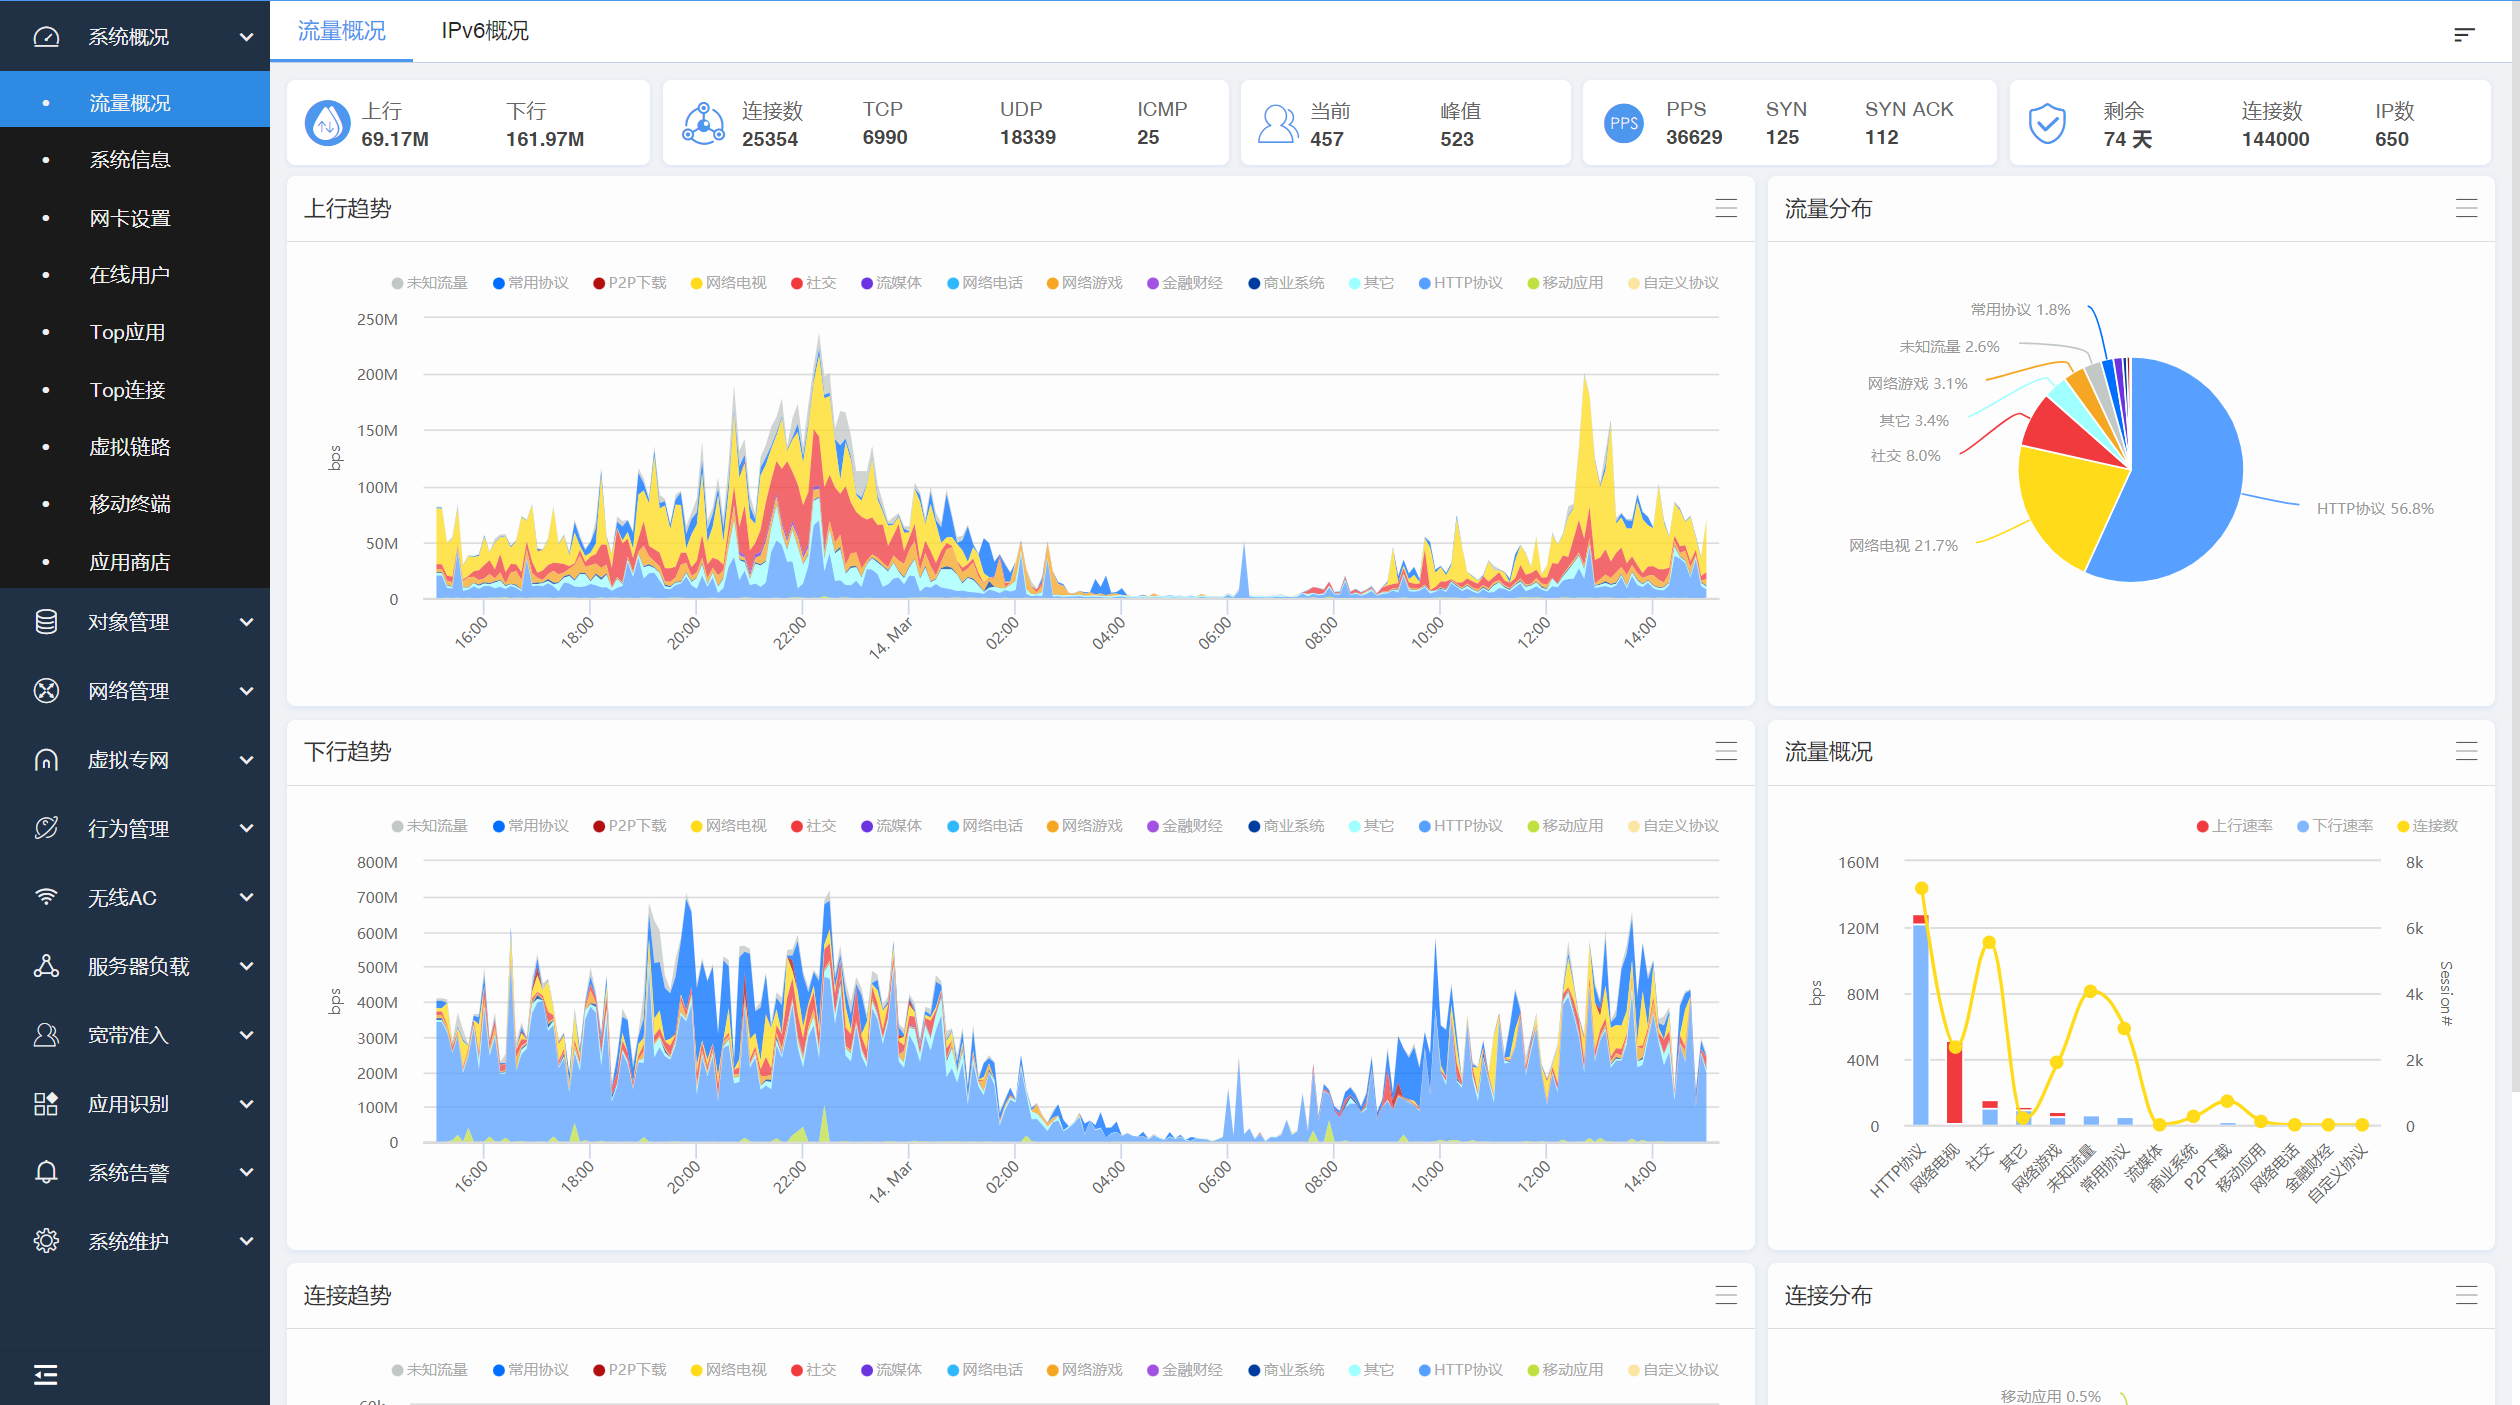Switch to the IPv6概况 tab
This screenshot has height=1405, width=2520.
(485, 31)
